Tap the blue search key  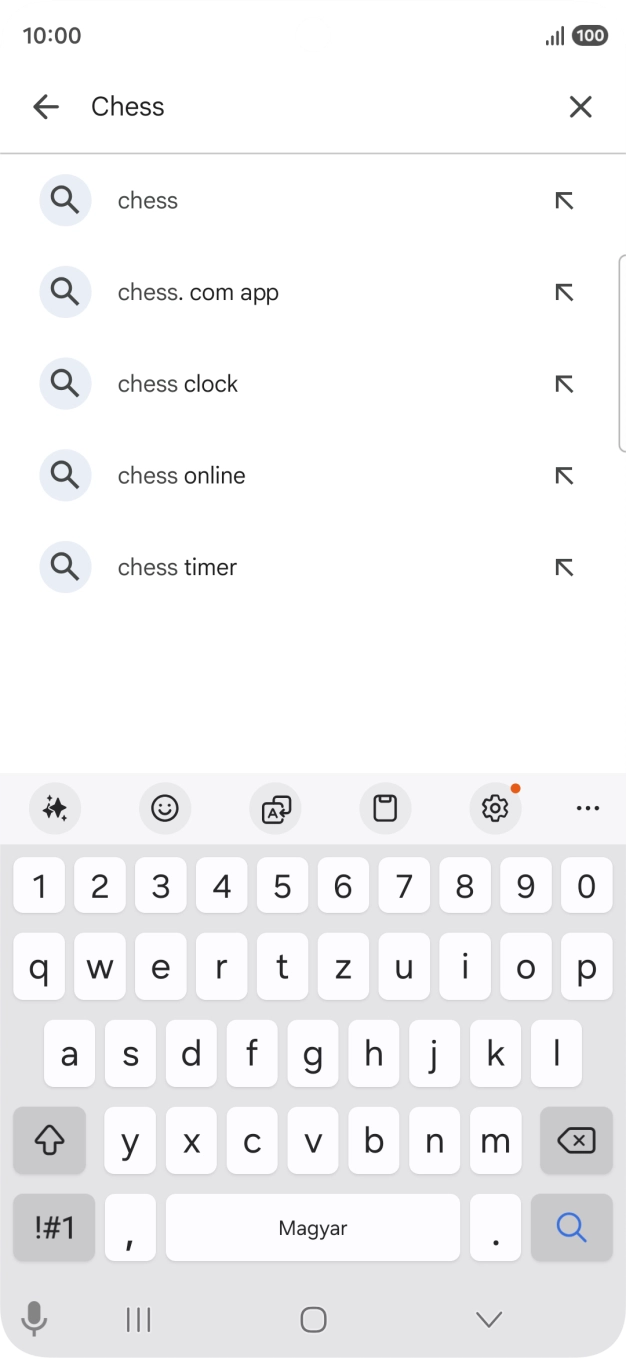(572, 1227)
